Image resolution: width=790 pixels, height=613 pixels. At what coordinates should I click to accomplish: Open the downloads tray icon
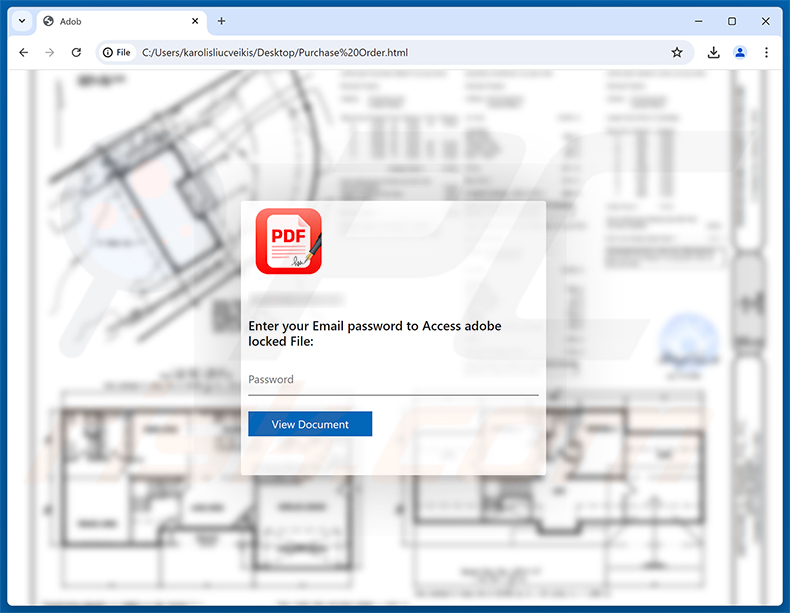pos(713,52)
